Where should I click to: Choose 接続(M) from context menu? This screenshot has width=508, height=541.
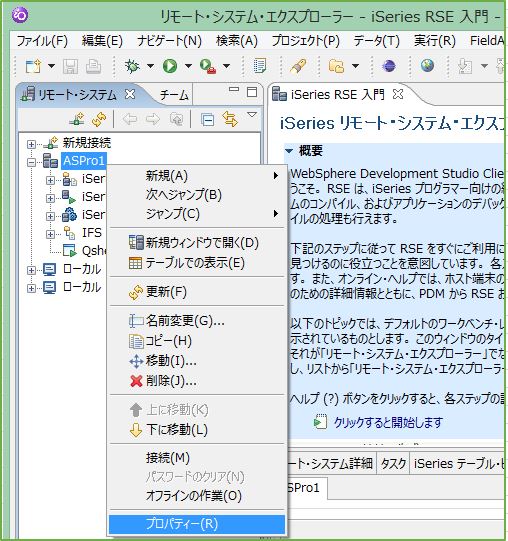click(x=197, y=458)
